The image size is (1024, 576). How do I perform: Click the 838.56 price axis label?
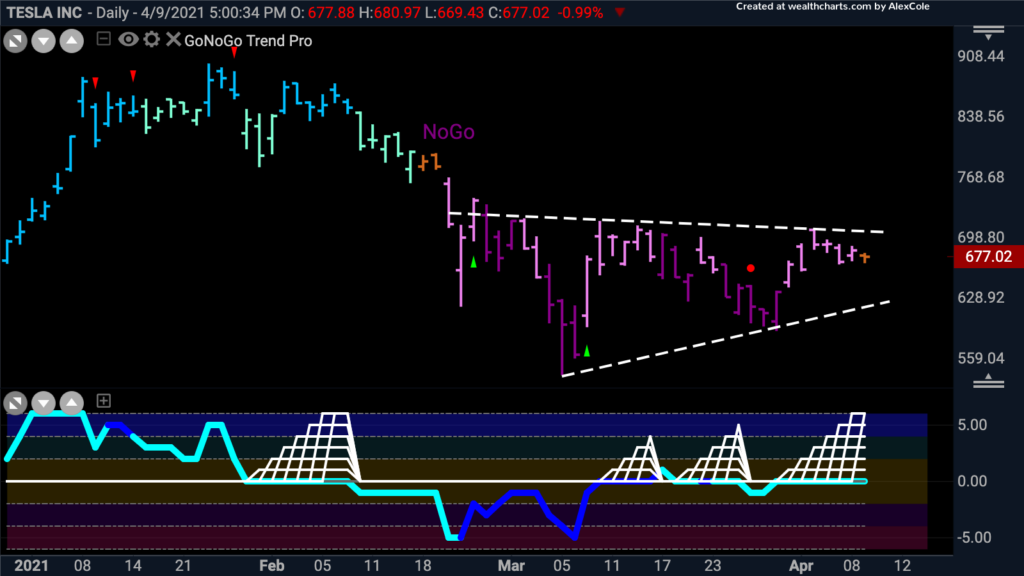(x=980, y=117)
